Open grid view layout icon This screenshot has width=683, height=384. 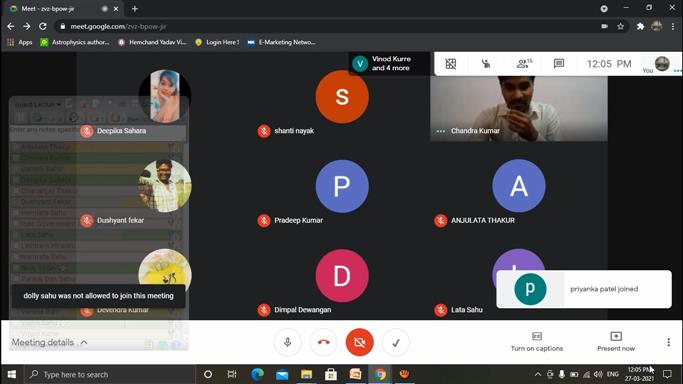450,64
